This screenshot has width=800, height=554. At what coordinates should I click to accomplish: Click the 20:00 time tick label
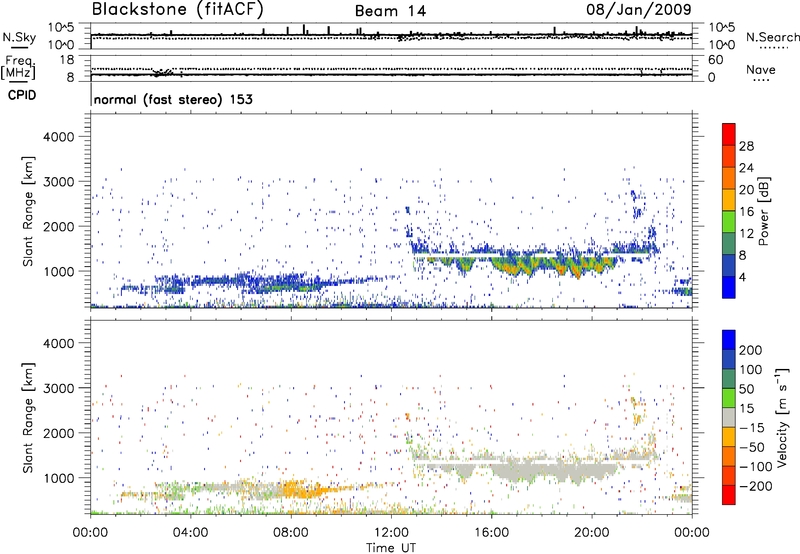592,533
